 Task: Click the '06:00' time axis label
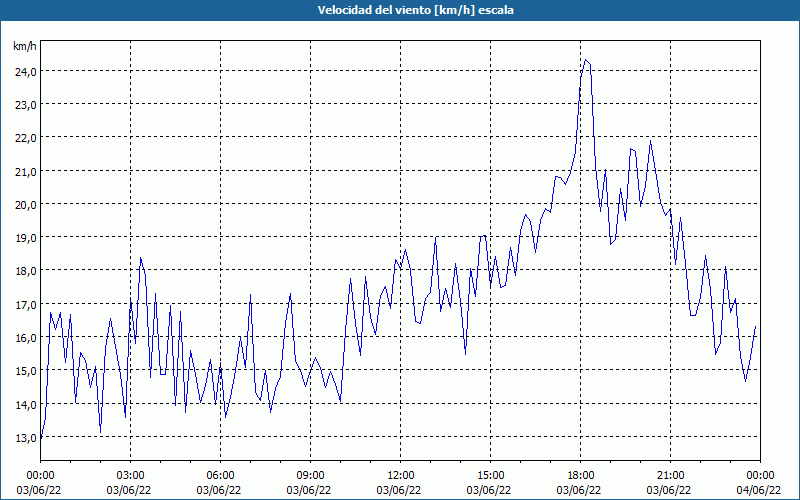(x=220, y=476)
